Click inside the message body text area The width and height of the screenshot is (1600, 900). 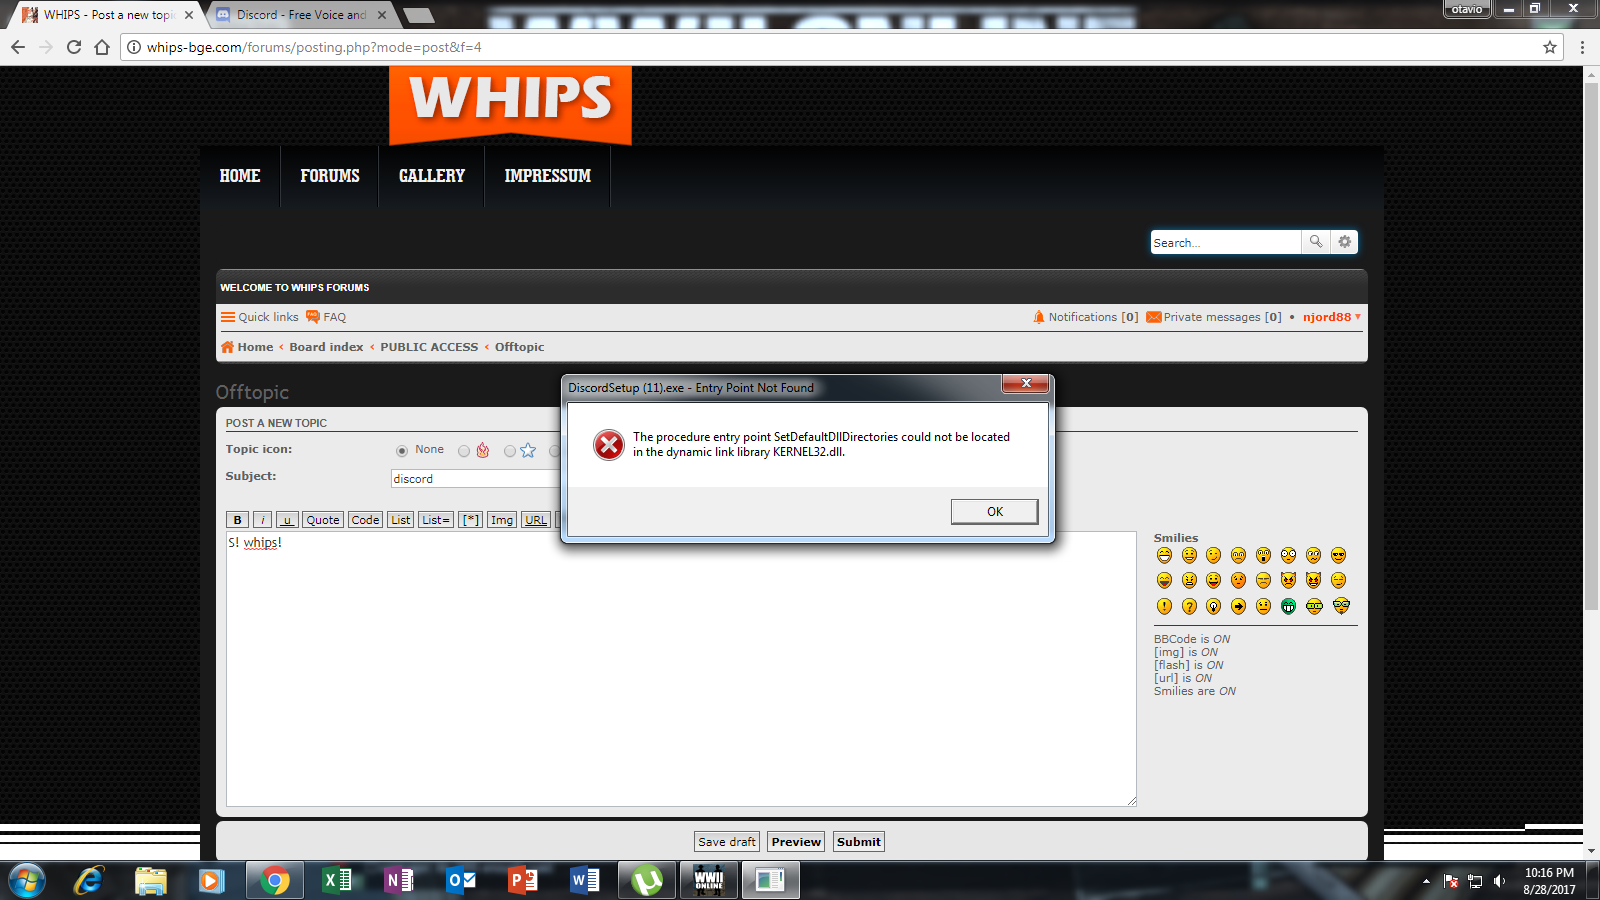tap(681, 669)
